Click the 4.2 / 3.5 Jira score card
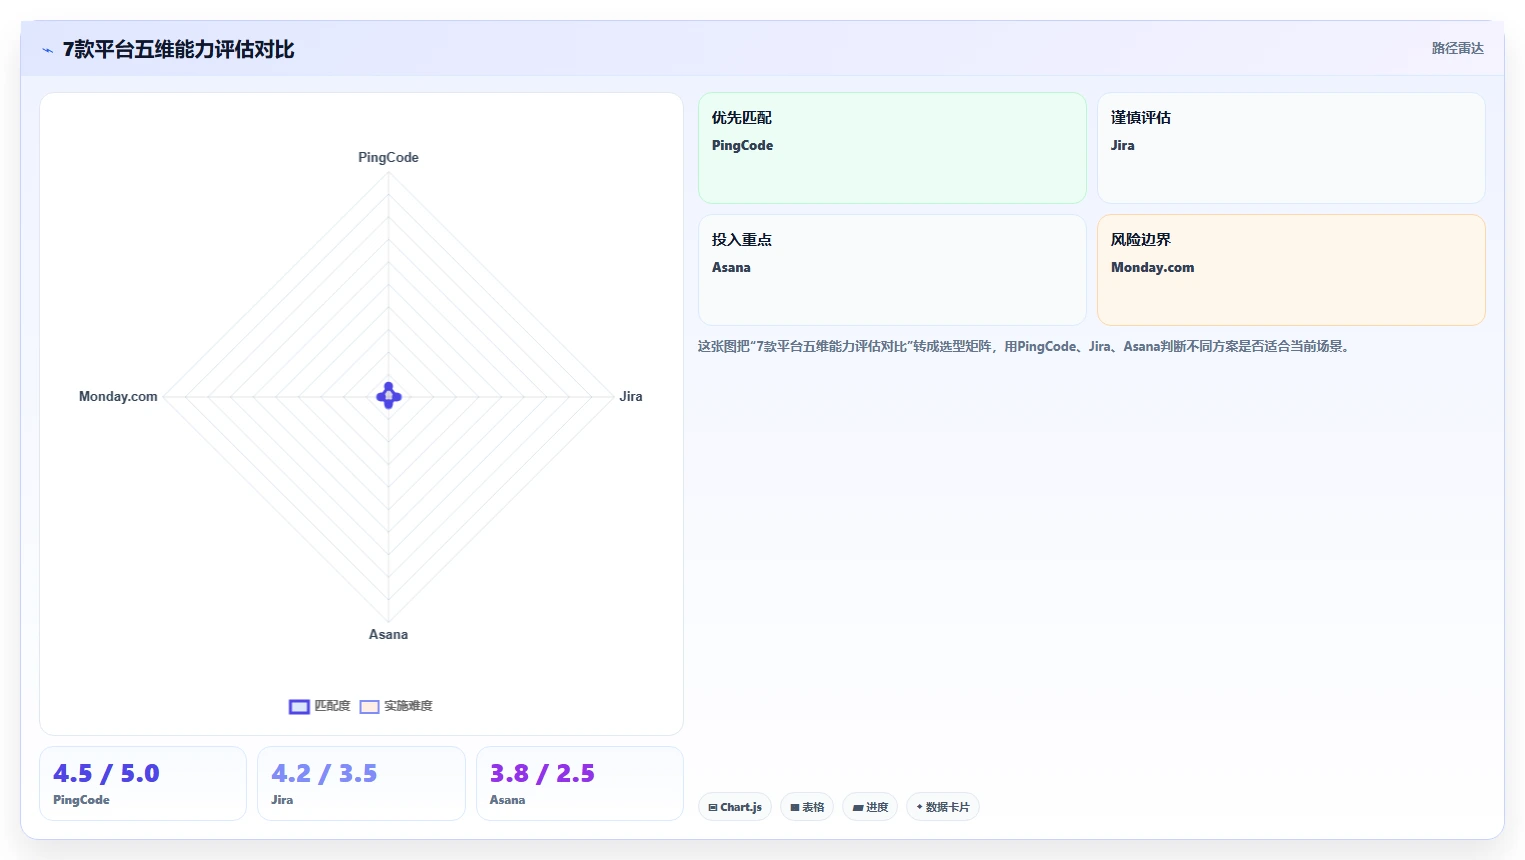 [x=361, y=783]
